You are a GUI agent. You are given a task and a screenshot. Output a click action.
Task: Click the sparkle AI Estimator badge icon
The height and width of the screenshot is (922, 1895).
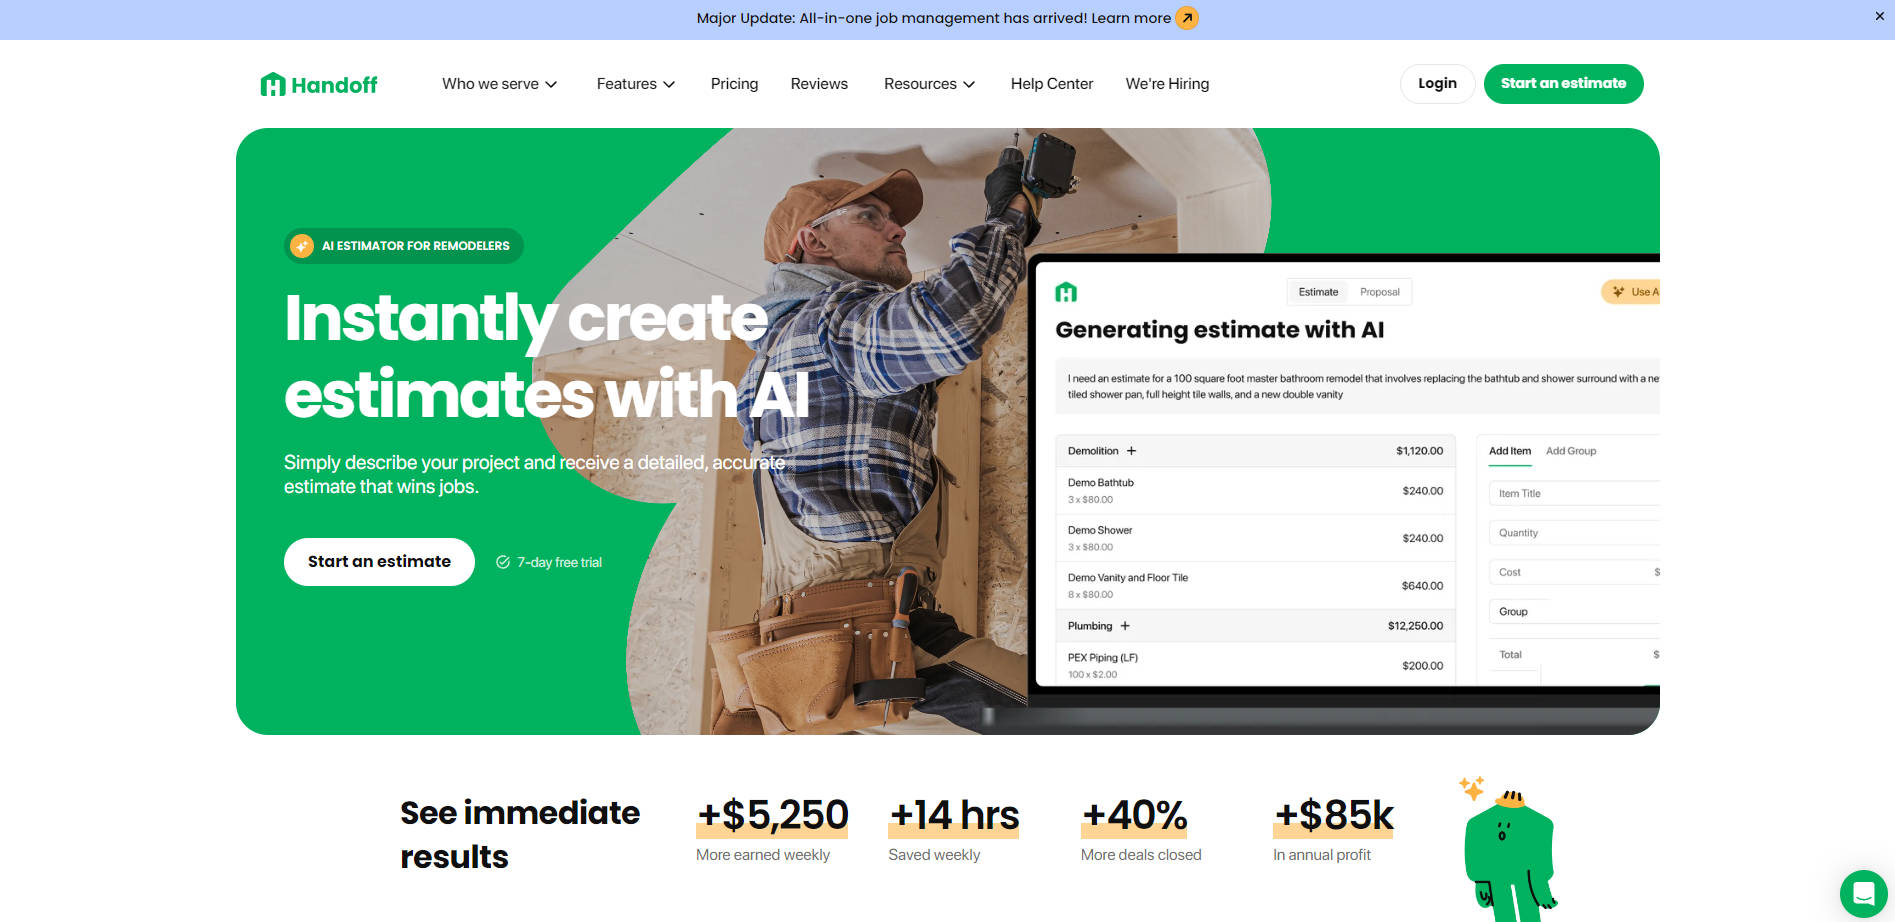[x=302, y=246]
